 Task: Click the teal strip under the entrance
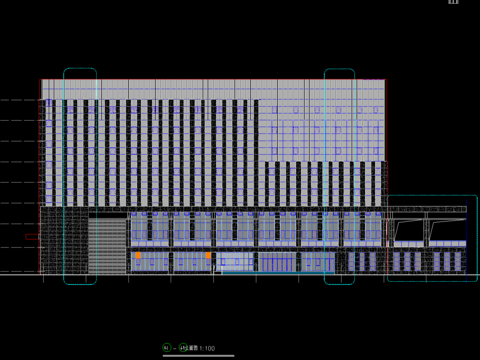[278, 273]
